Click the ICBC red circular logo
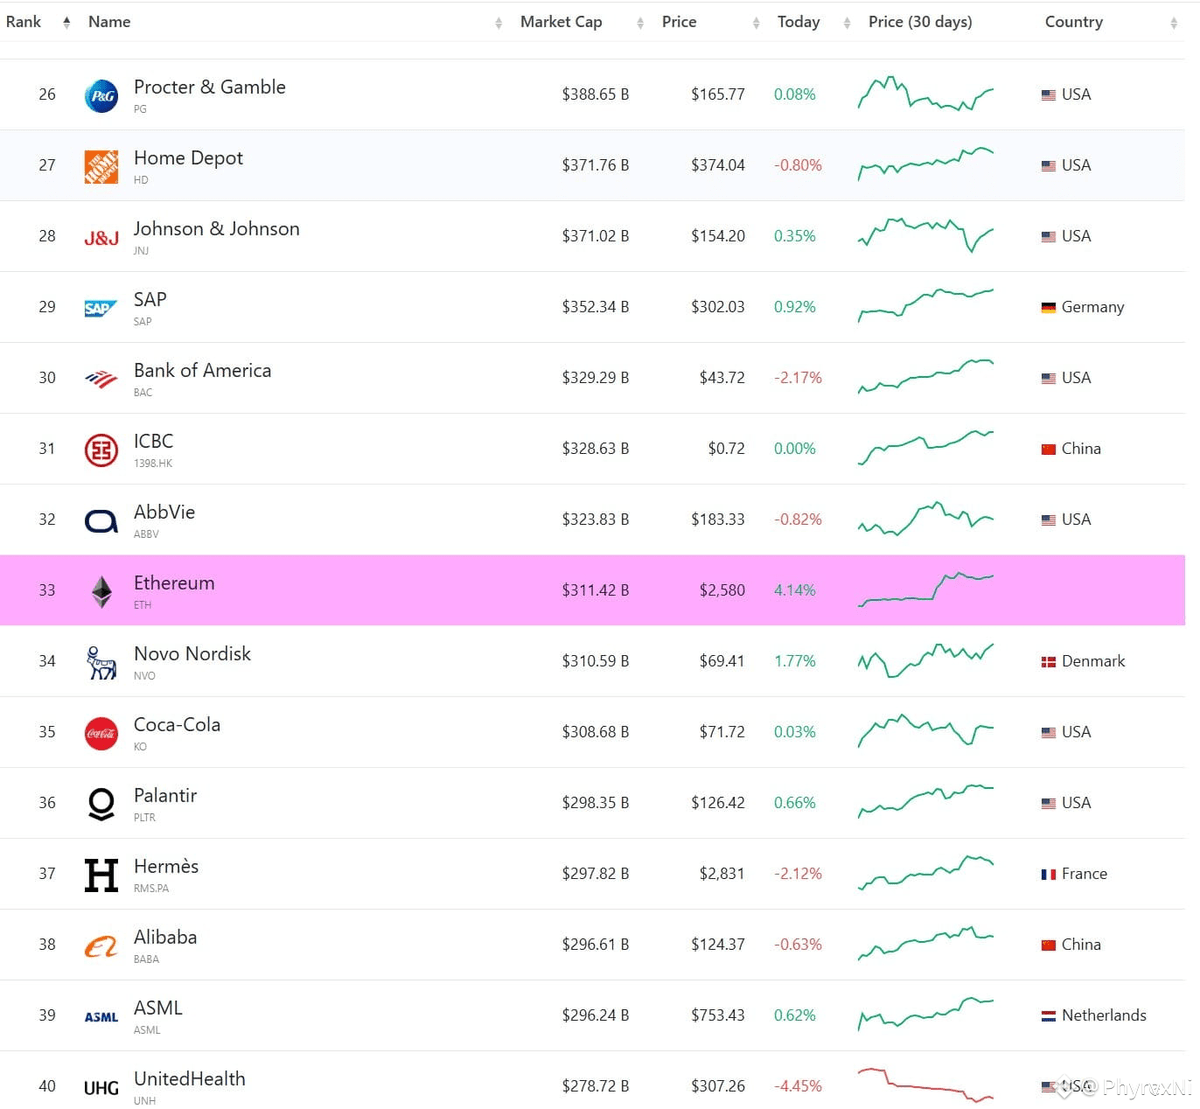1200x1109 pixels. pos(101,450)
